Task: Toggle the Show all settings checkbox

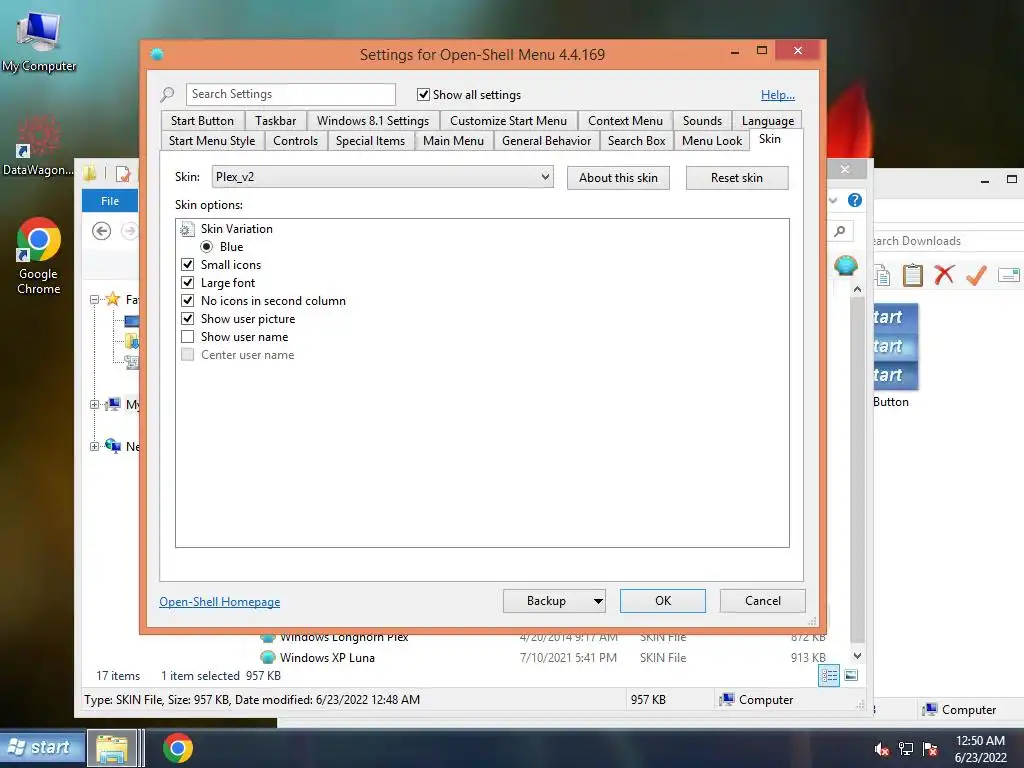Action: coord(423,95)
